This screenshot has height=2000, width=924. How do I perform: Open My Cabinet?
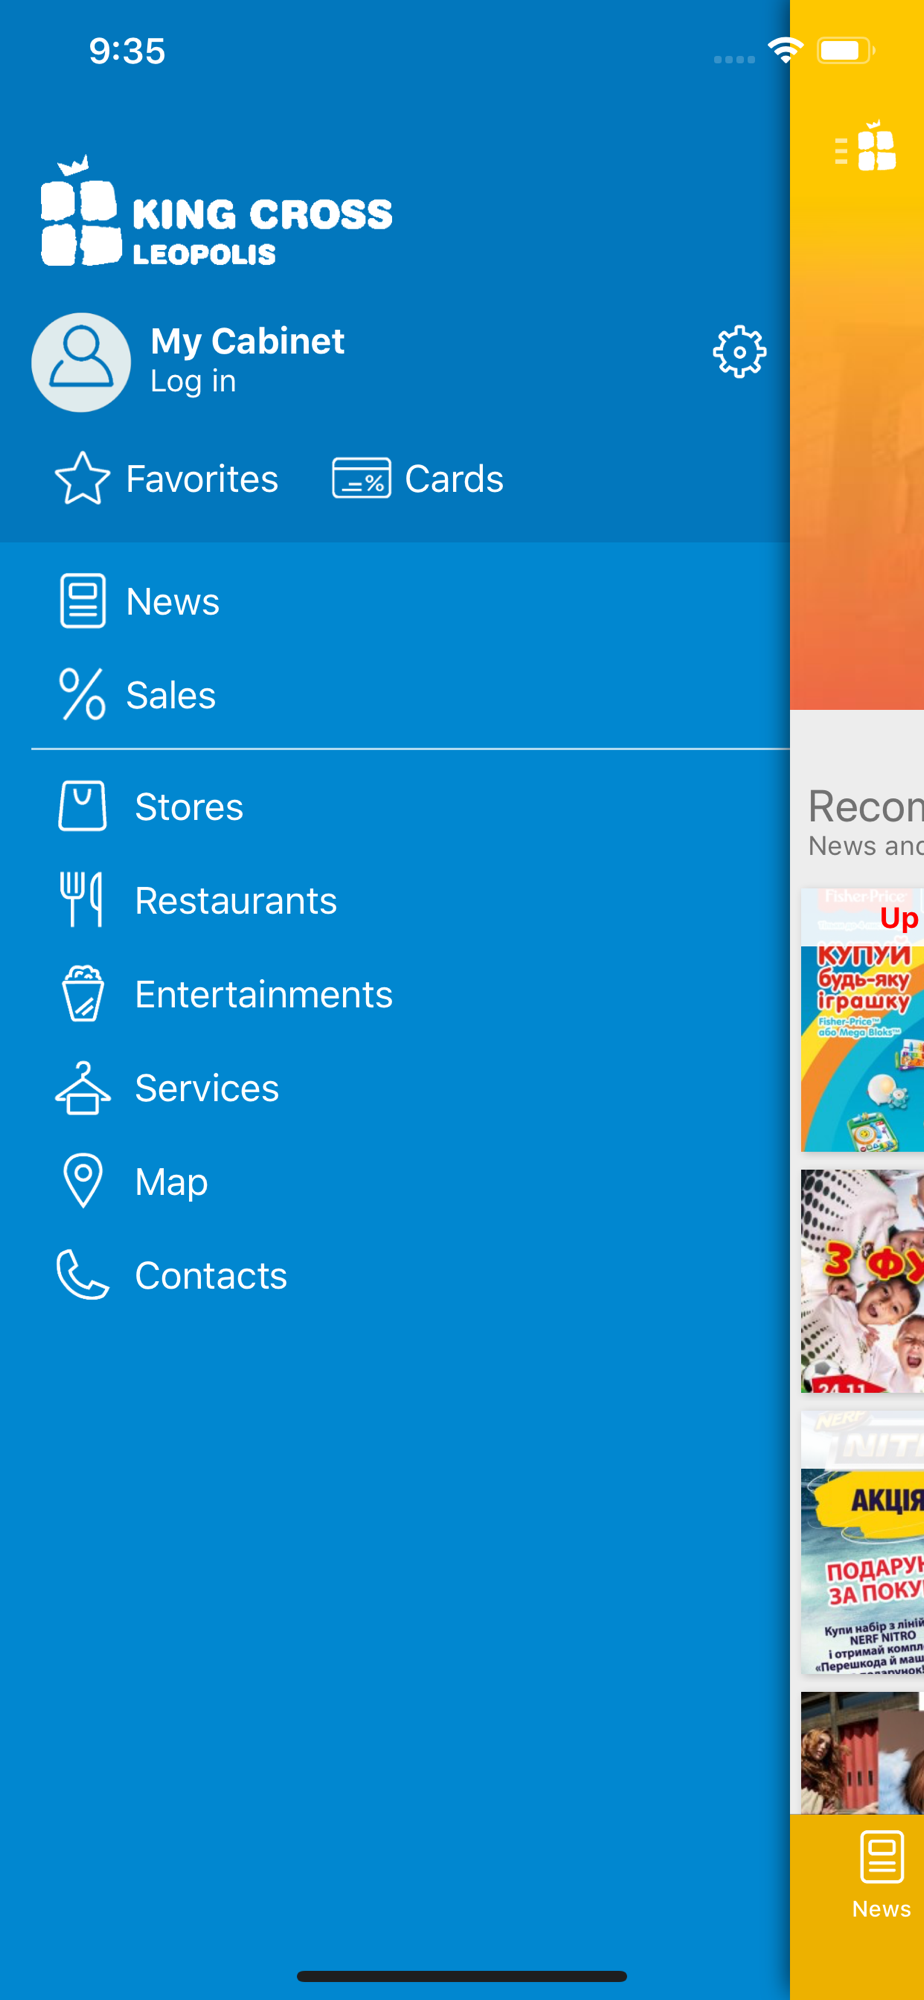tap(247, 341)
